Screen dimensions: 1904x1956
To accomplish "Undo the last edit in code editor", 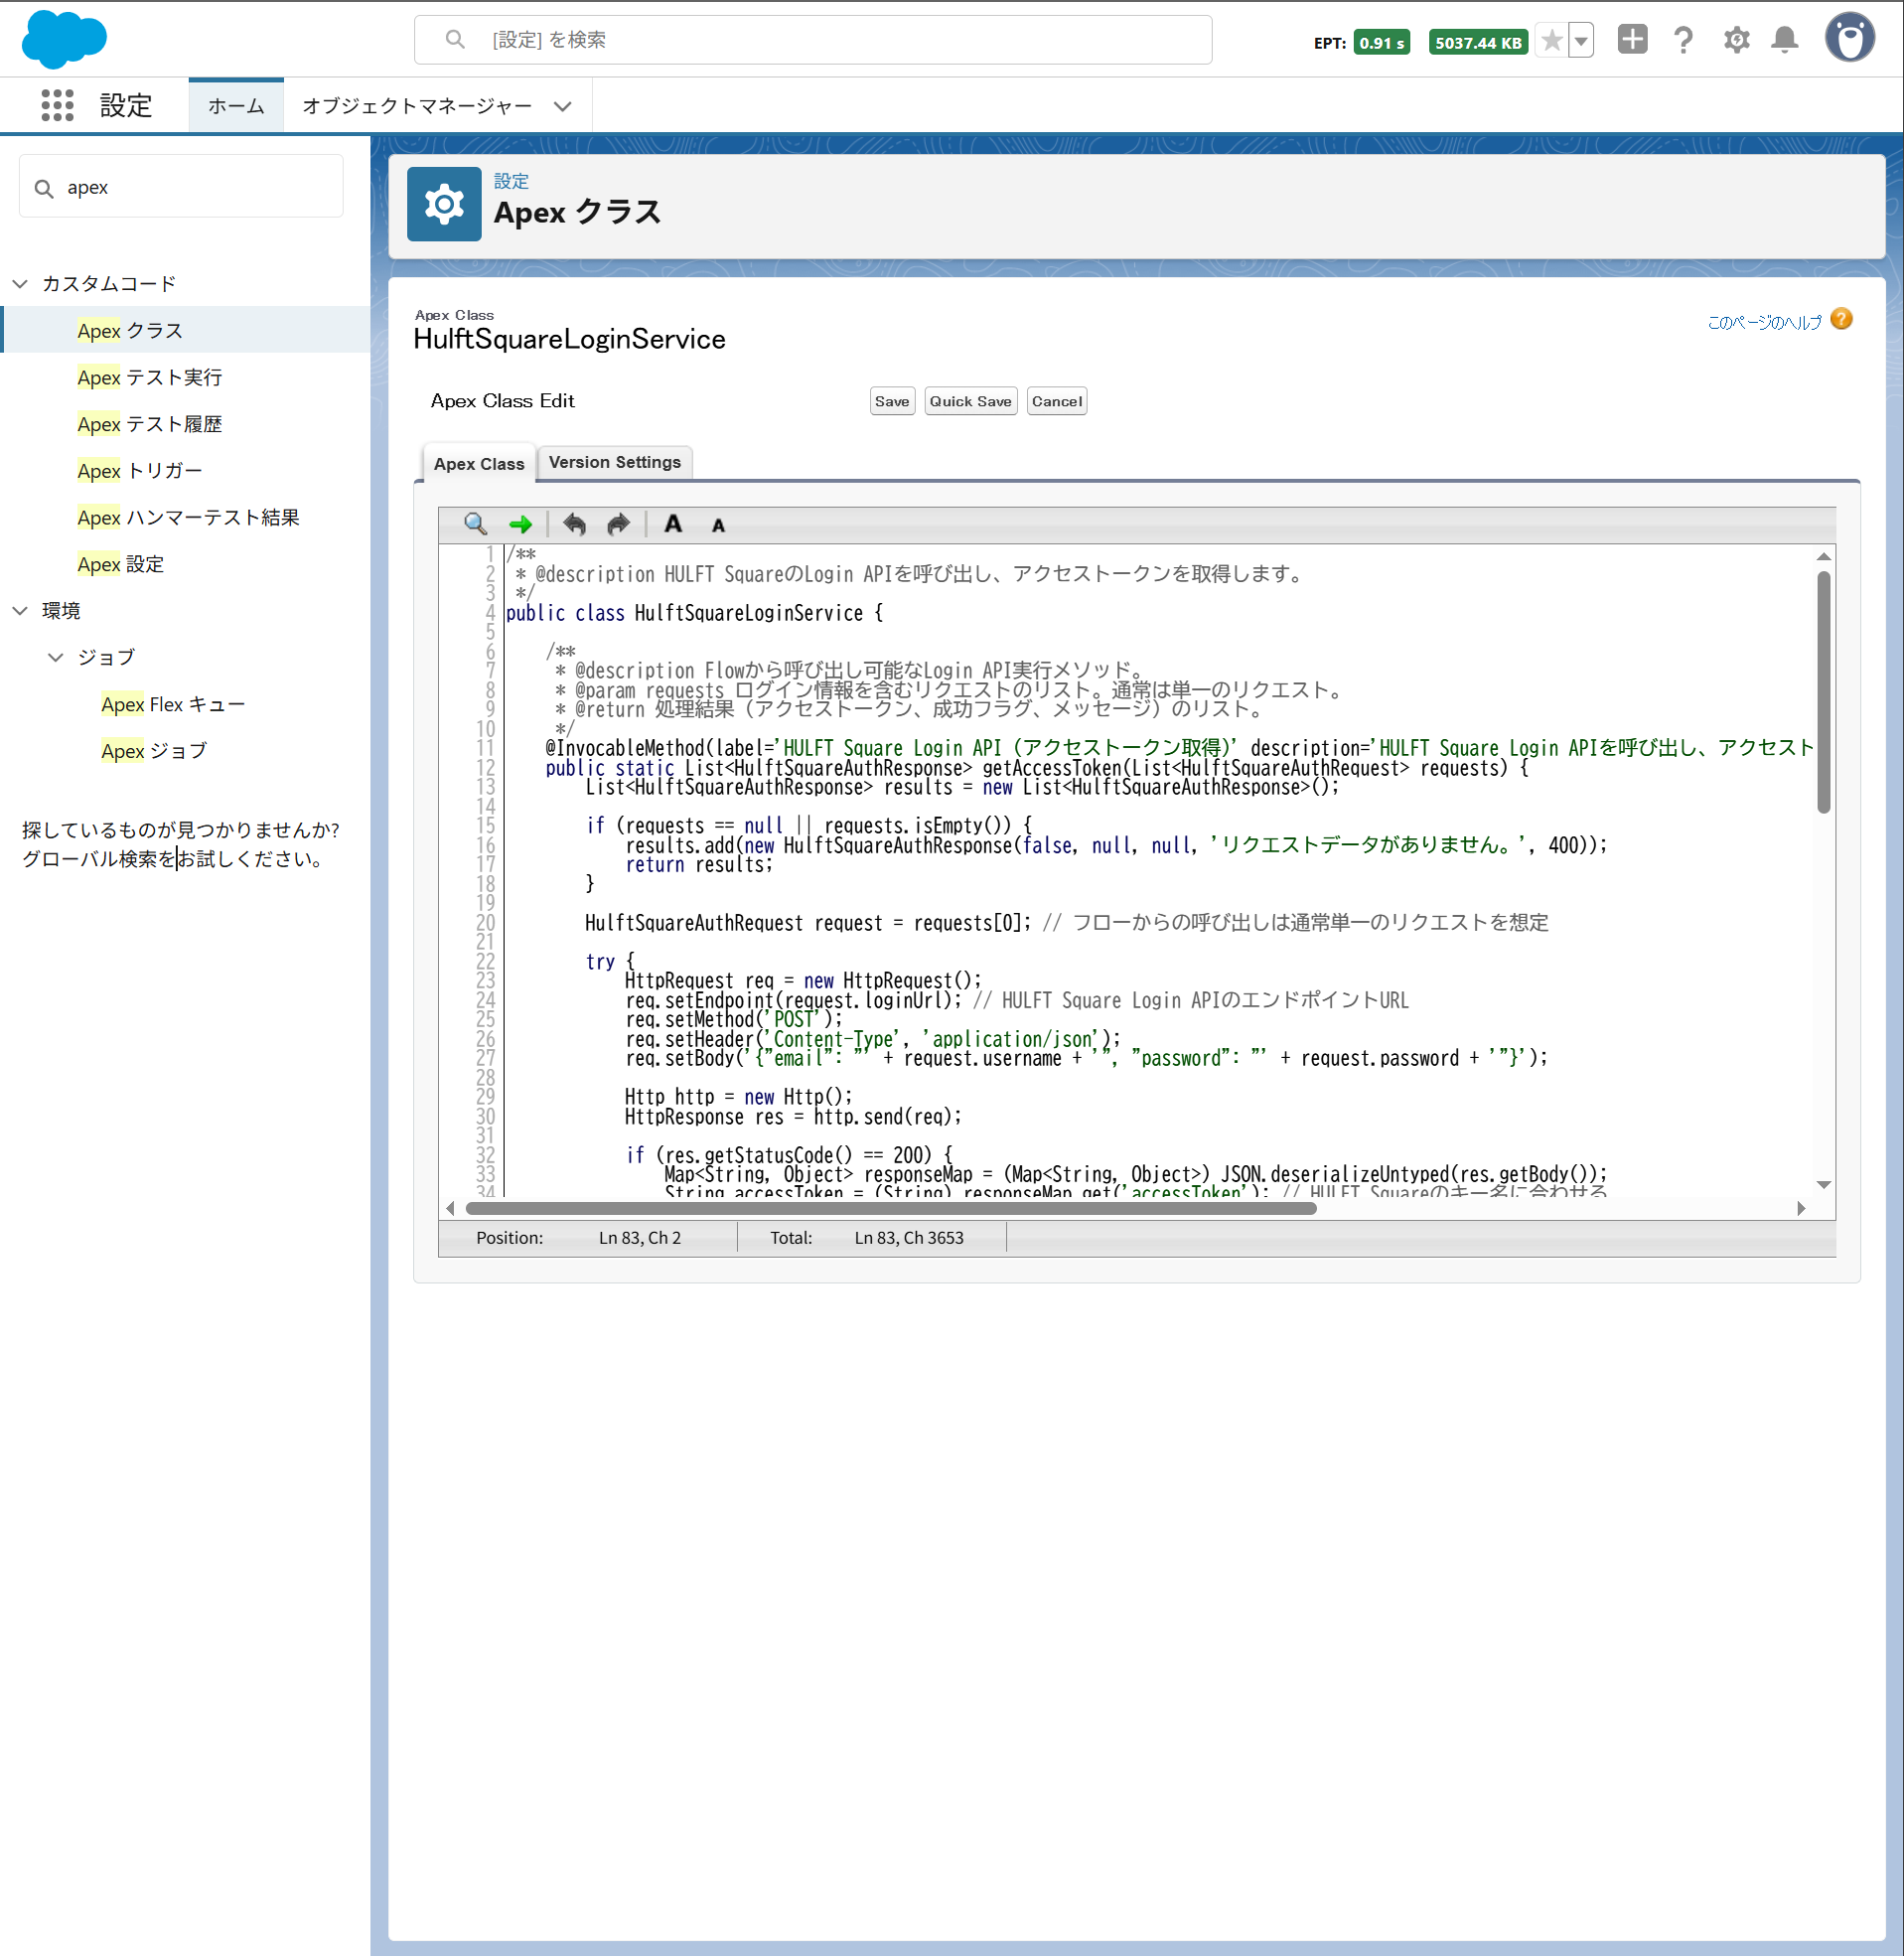I will click(574, 524).
